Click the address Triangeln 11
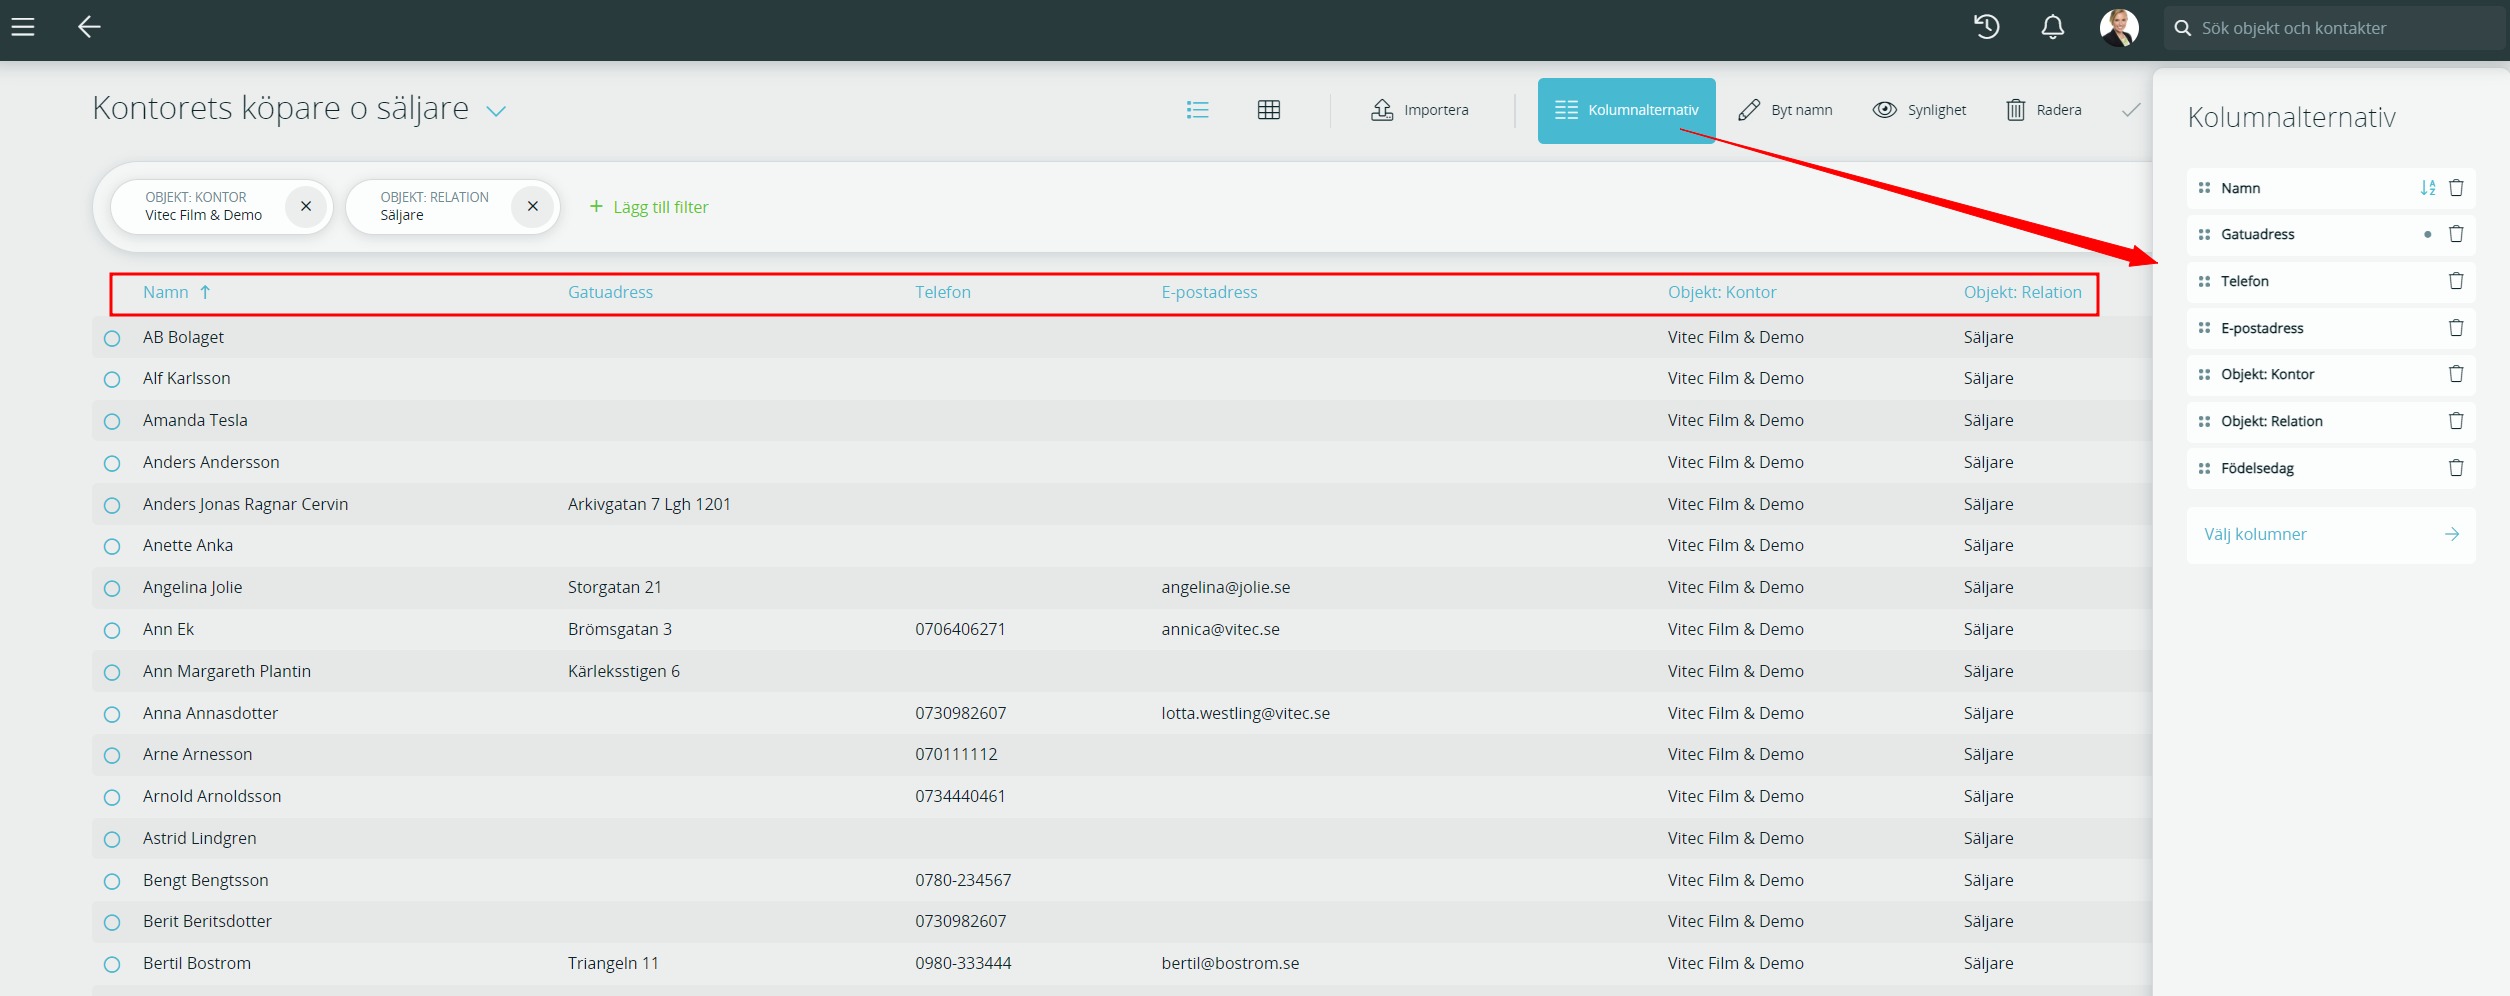This screenshot has height=996, width=2510. [613, 963]
